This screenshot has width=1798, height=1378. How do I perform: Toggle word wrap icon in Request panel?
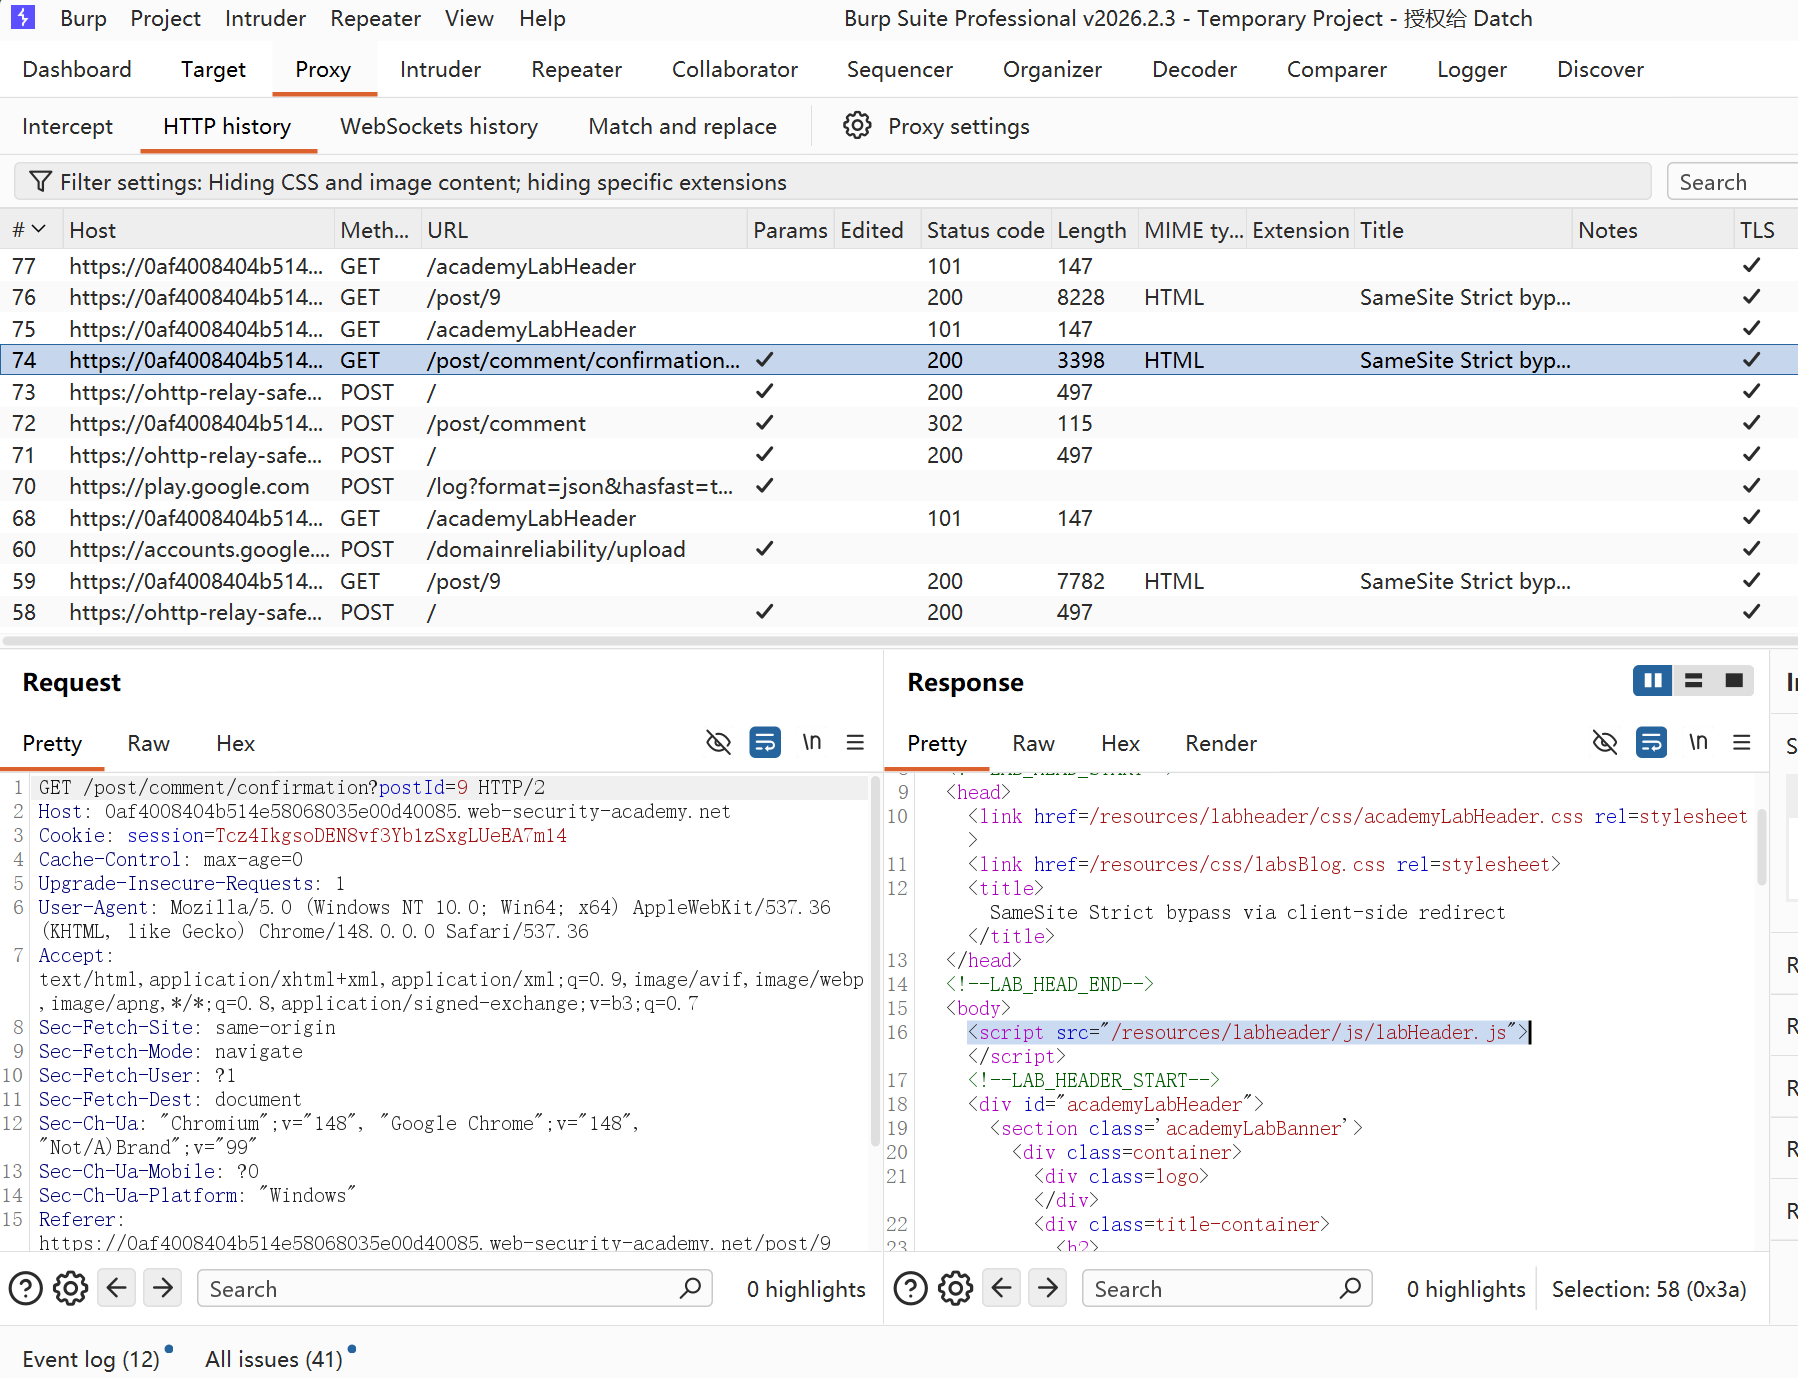[765, 742]
